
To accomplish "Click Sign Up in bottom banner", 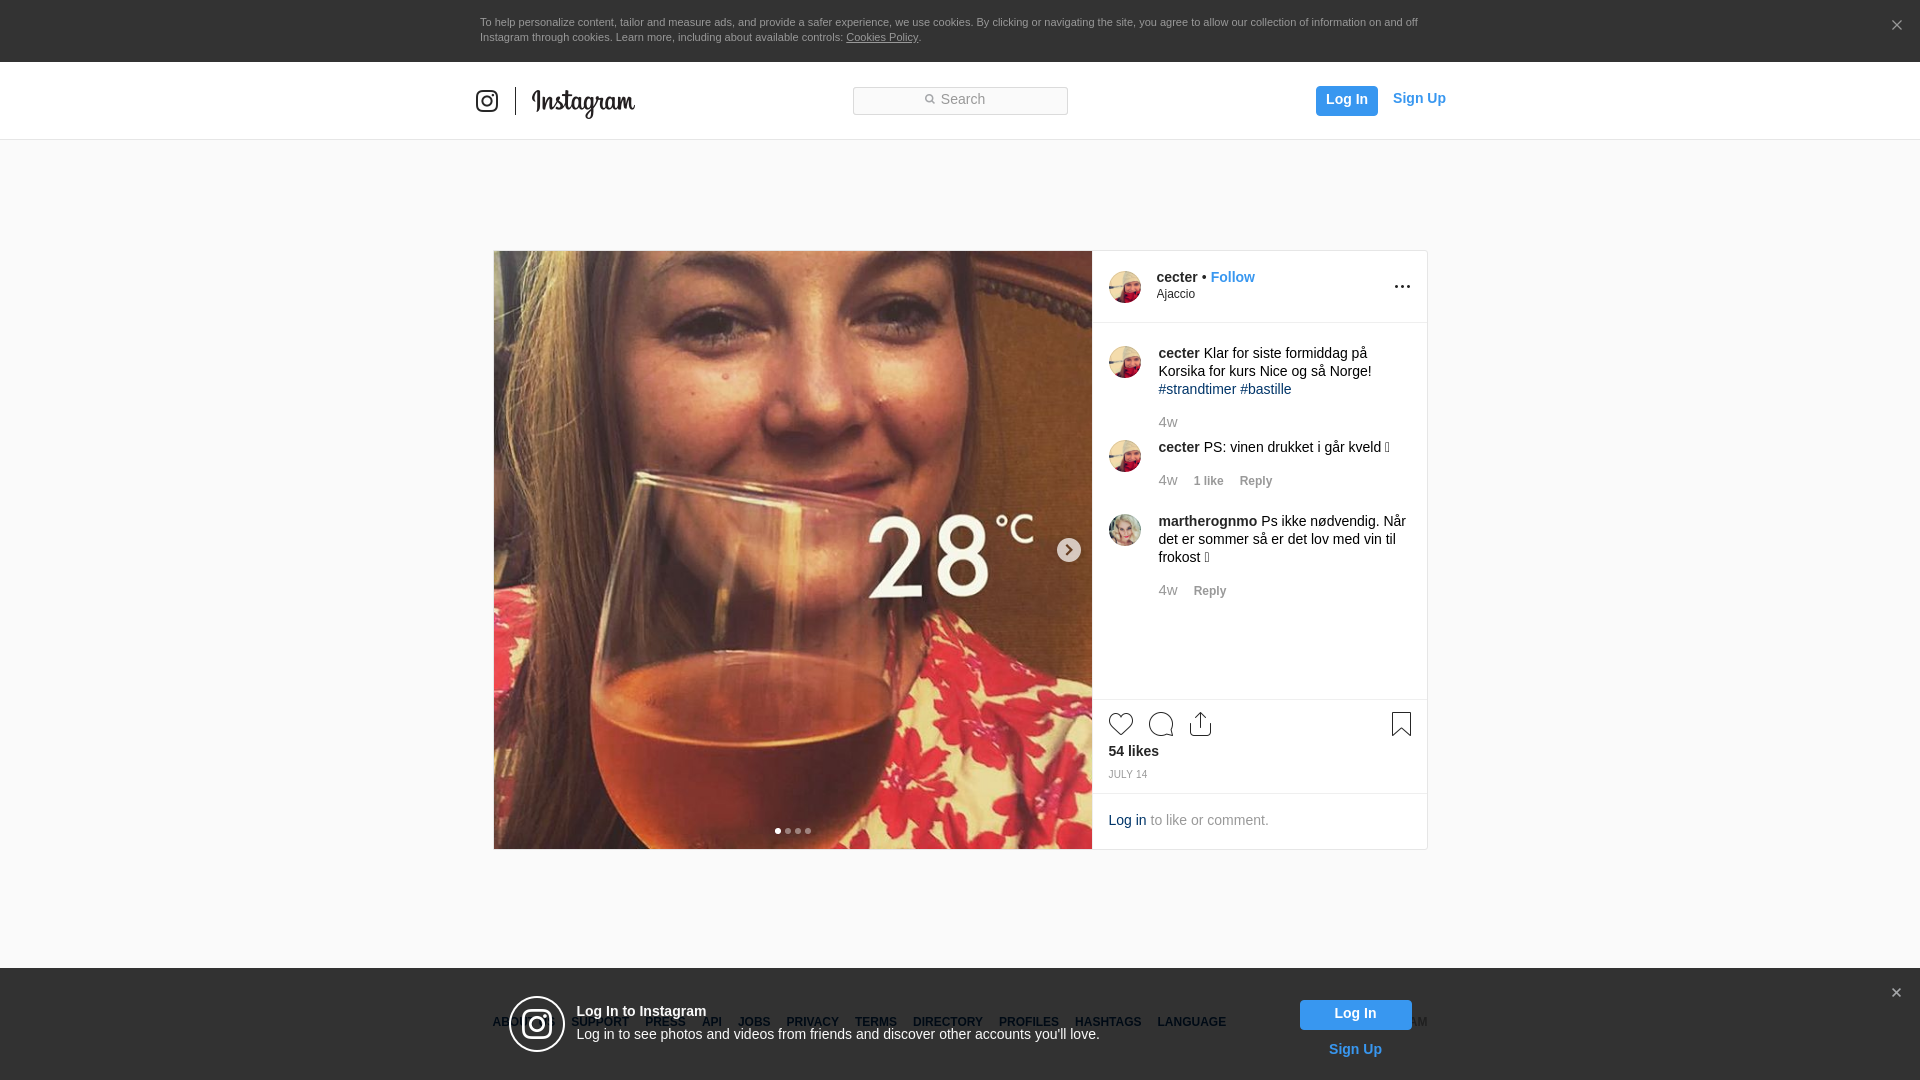I will tap(1355, 1049).
